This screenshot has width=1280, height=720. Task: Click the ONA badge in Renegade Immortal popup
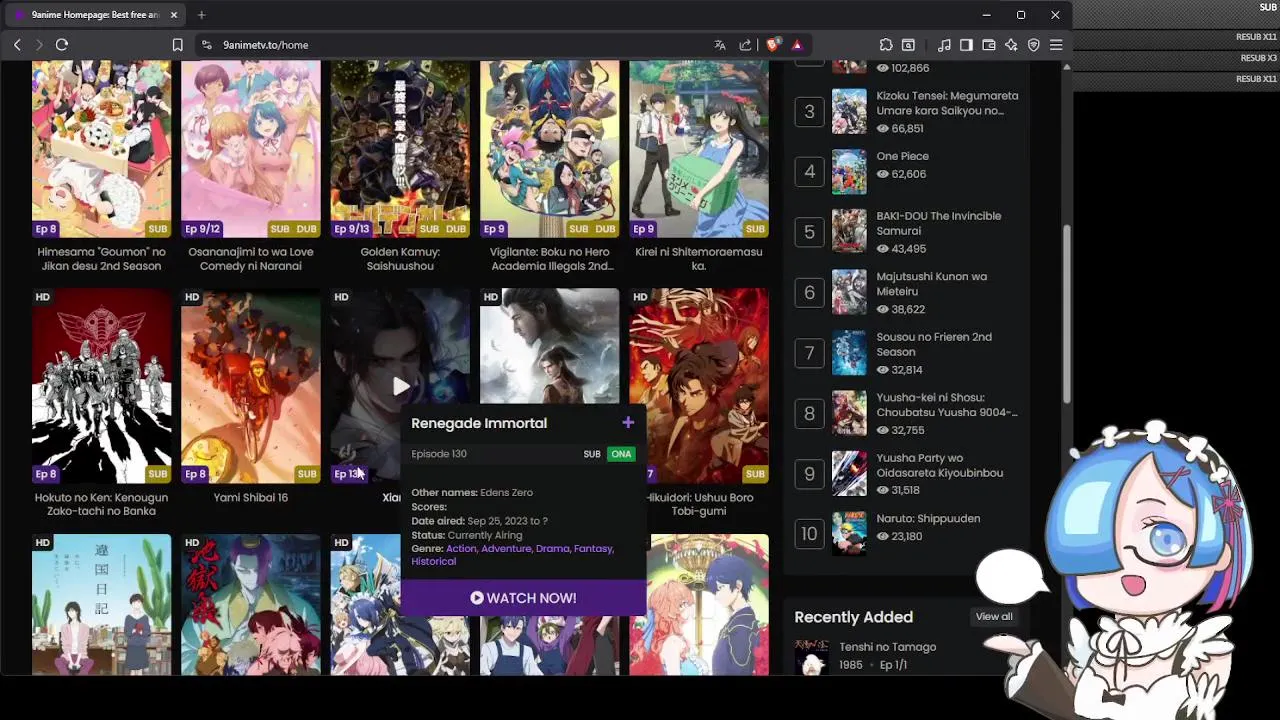point(621,454)
